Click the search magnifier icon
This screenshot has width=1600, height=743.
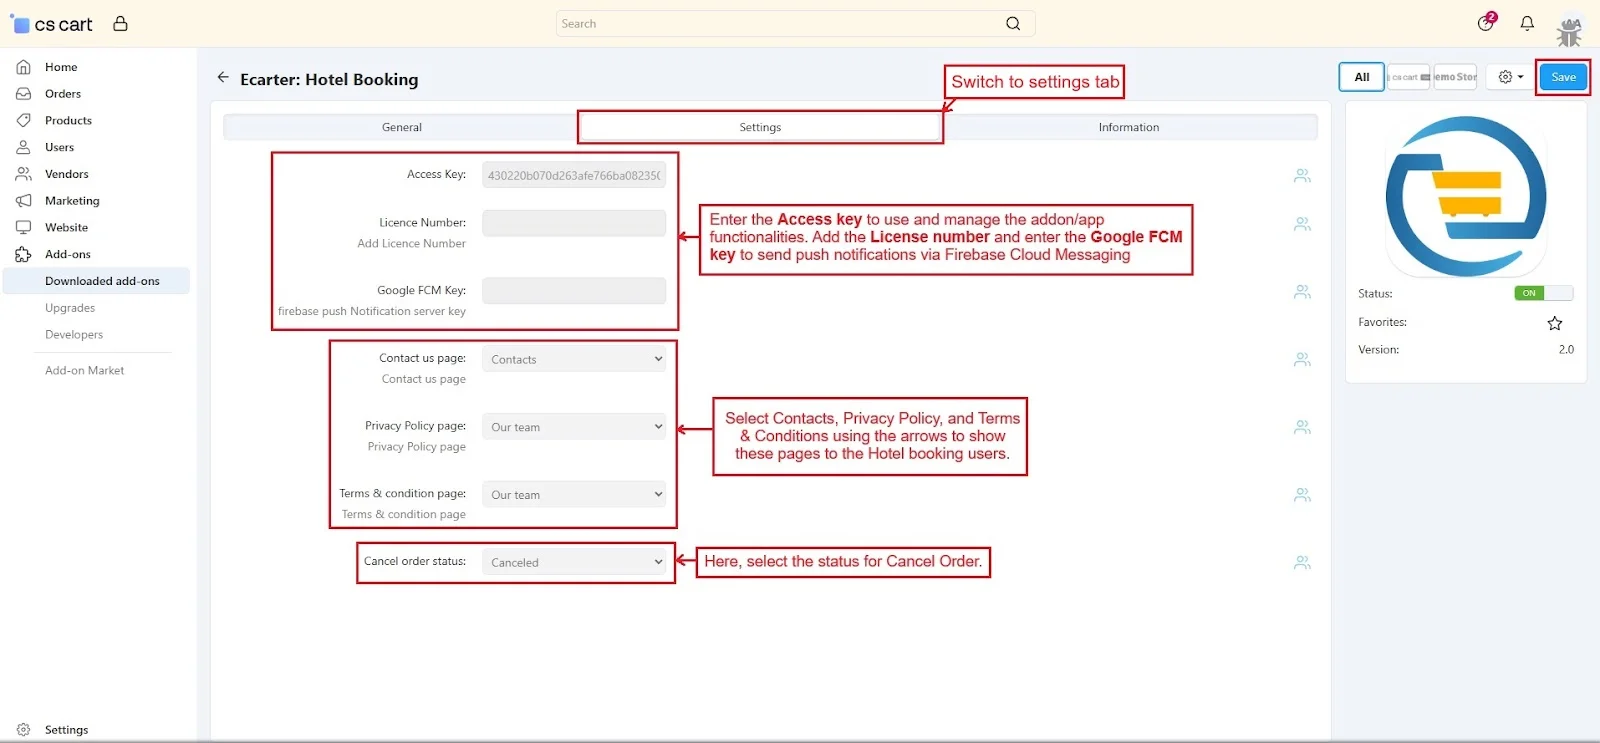point(1013,24)
